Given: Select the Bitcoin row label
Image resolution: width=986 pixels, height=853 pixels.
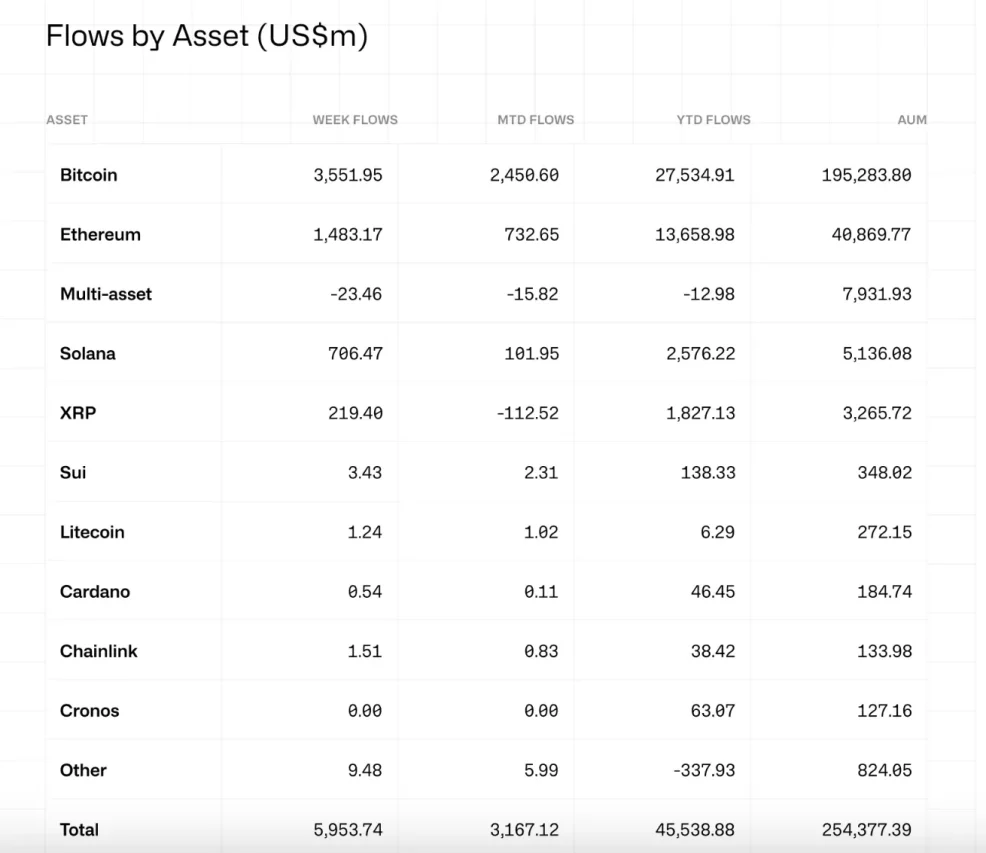Looking at the screenshot, I should 88,175.
